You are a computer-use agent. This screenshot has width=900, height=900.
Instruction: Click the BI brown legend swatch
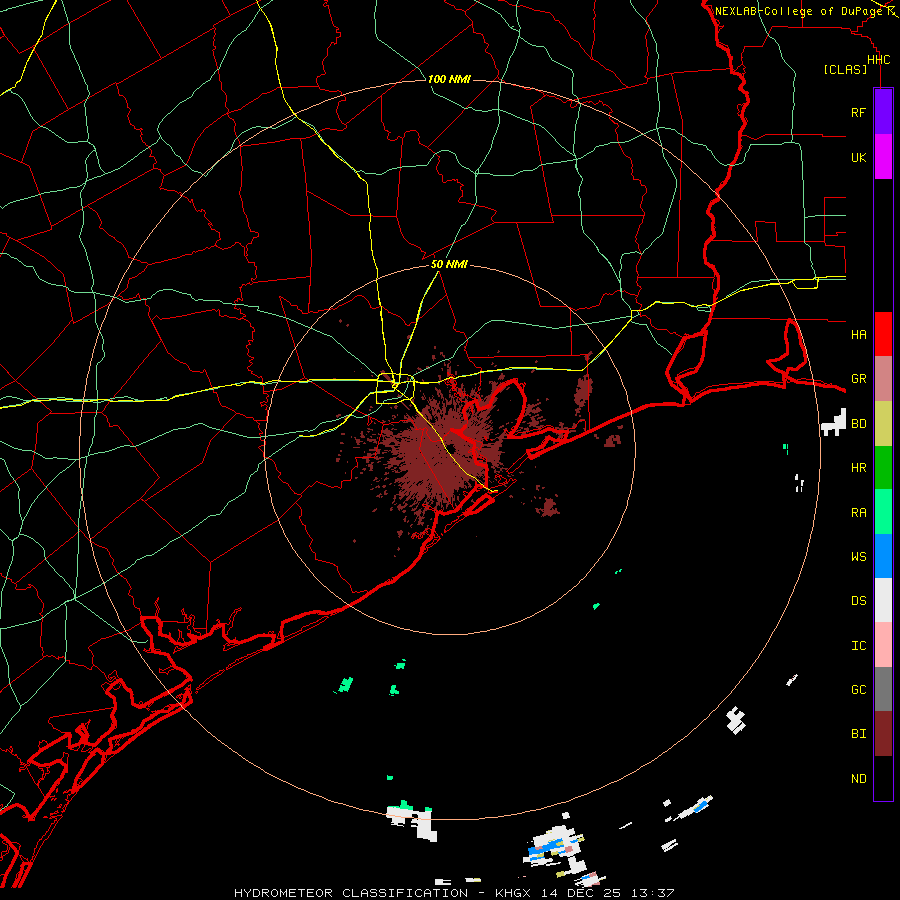883,734
